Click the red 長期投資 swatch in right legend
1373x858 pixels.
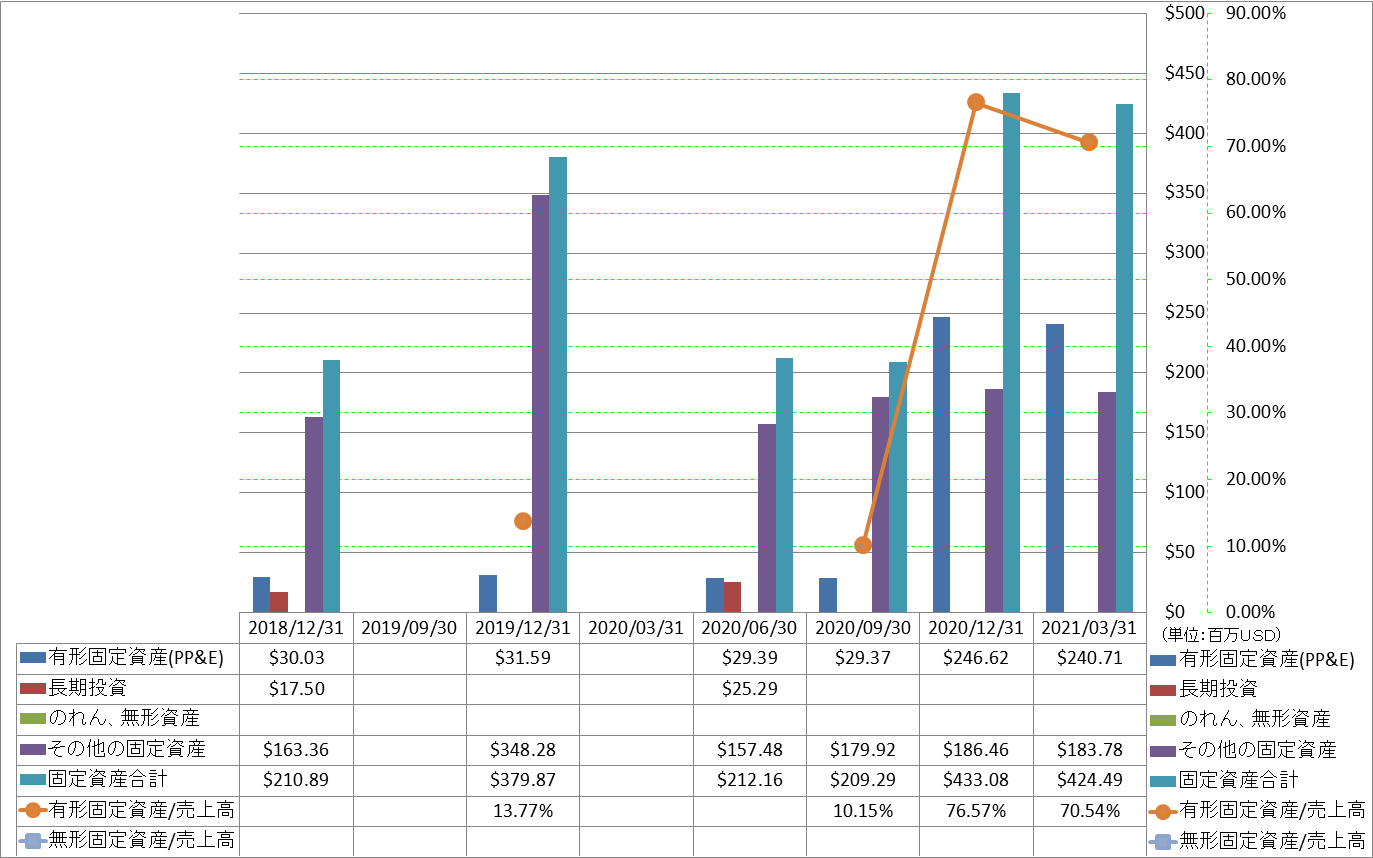1162,689
